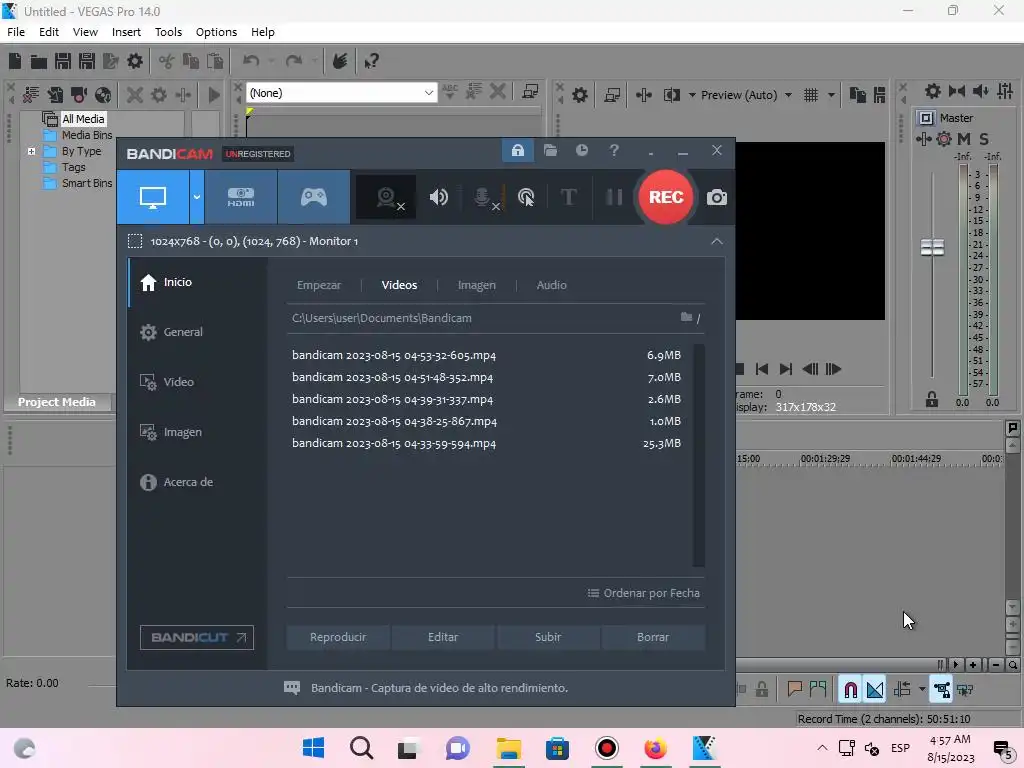
Task: Open the (None) preset dropdown
Action: click(341, 93)
